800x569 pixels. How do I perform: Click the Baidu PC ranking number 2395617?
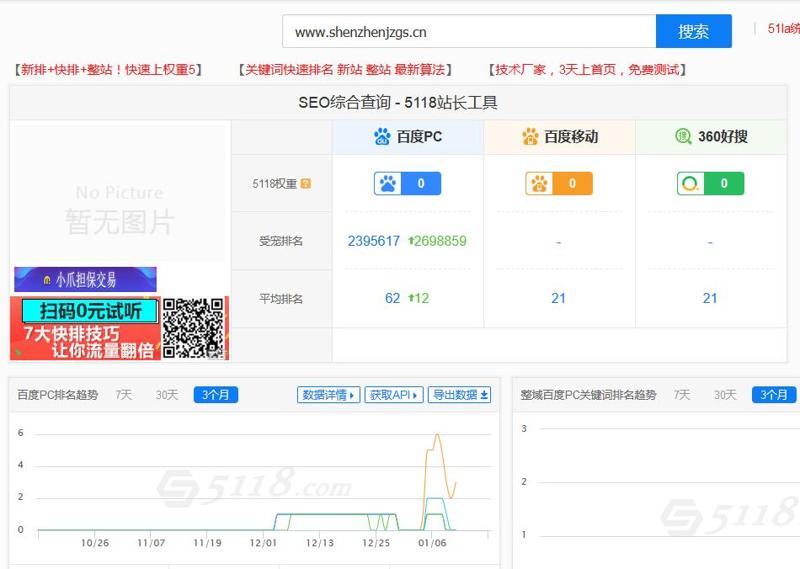coord(373,241)
